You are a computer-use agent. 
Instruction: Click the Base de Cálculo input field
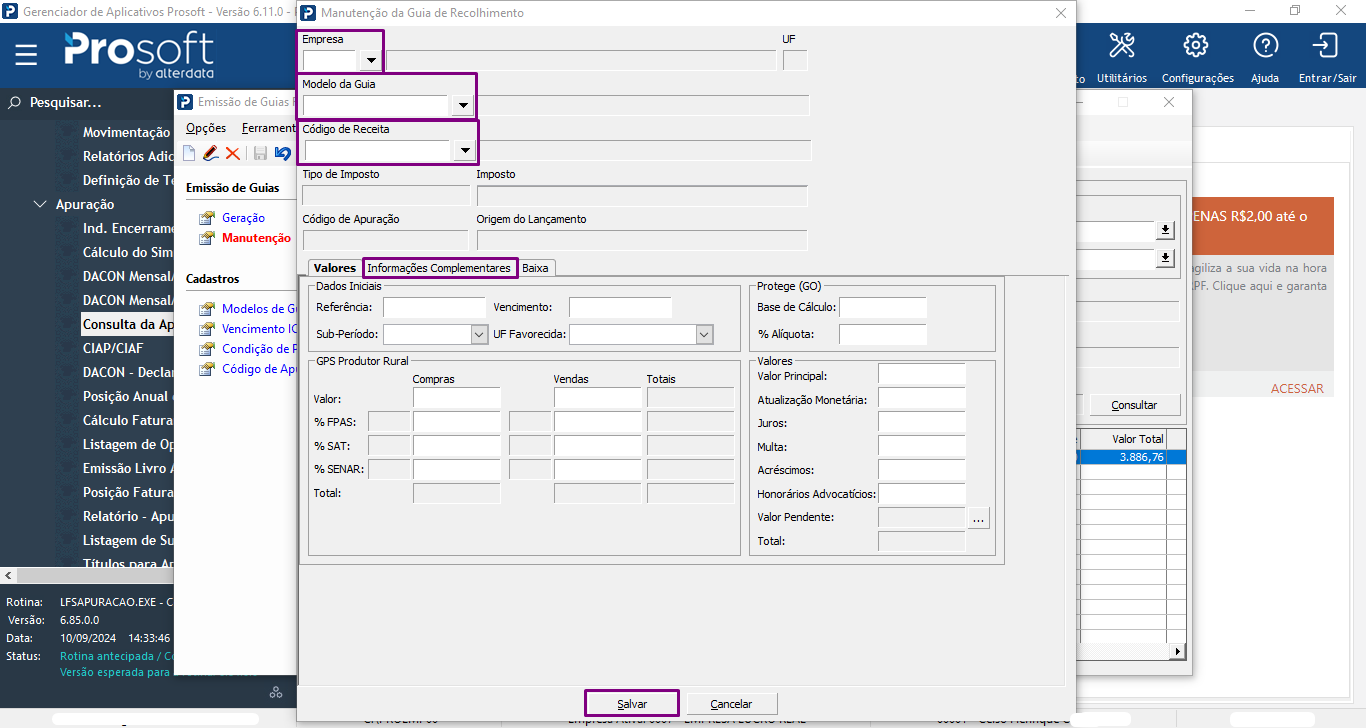tap(883, 308)
